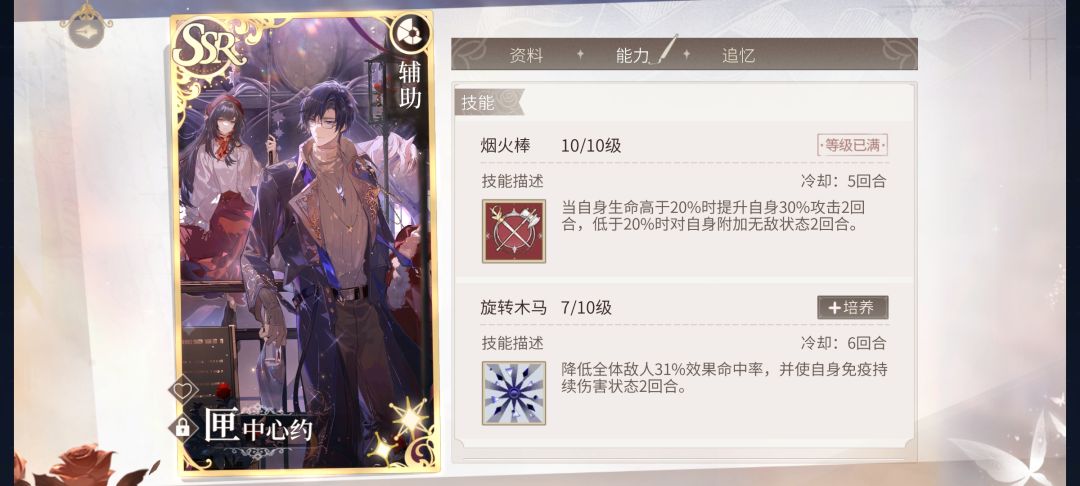The height and width of the screenshot is (486, 1080).
Task: Toggle the lock icon on card
Action: [x=183, y=427]
